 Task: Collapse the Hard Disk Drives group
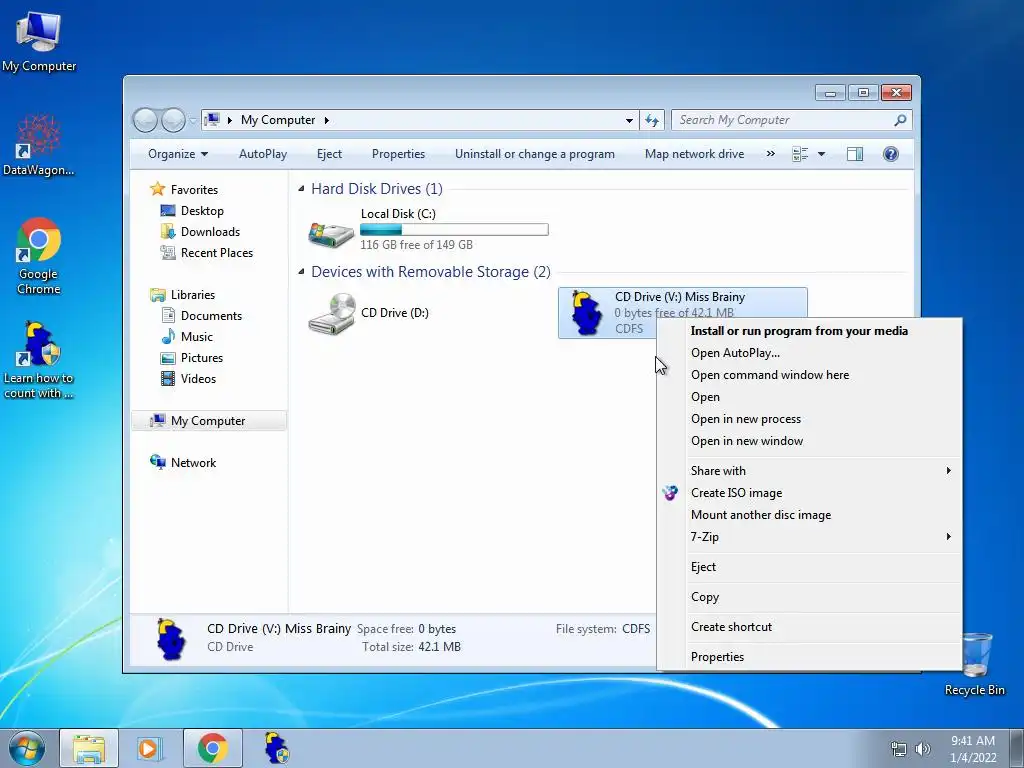coord(301,189)
